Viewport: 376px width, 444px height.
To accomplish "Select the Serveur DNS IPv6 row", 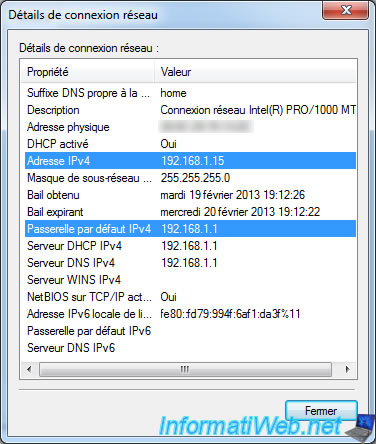I will click(x=190, y=348).
